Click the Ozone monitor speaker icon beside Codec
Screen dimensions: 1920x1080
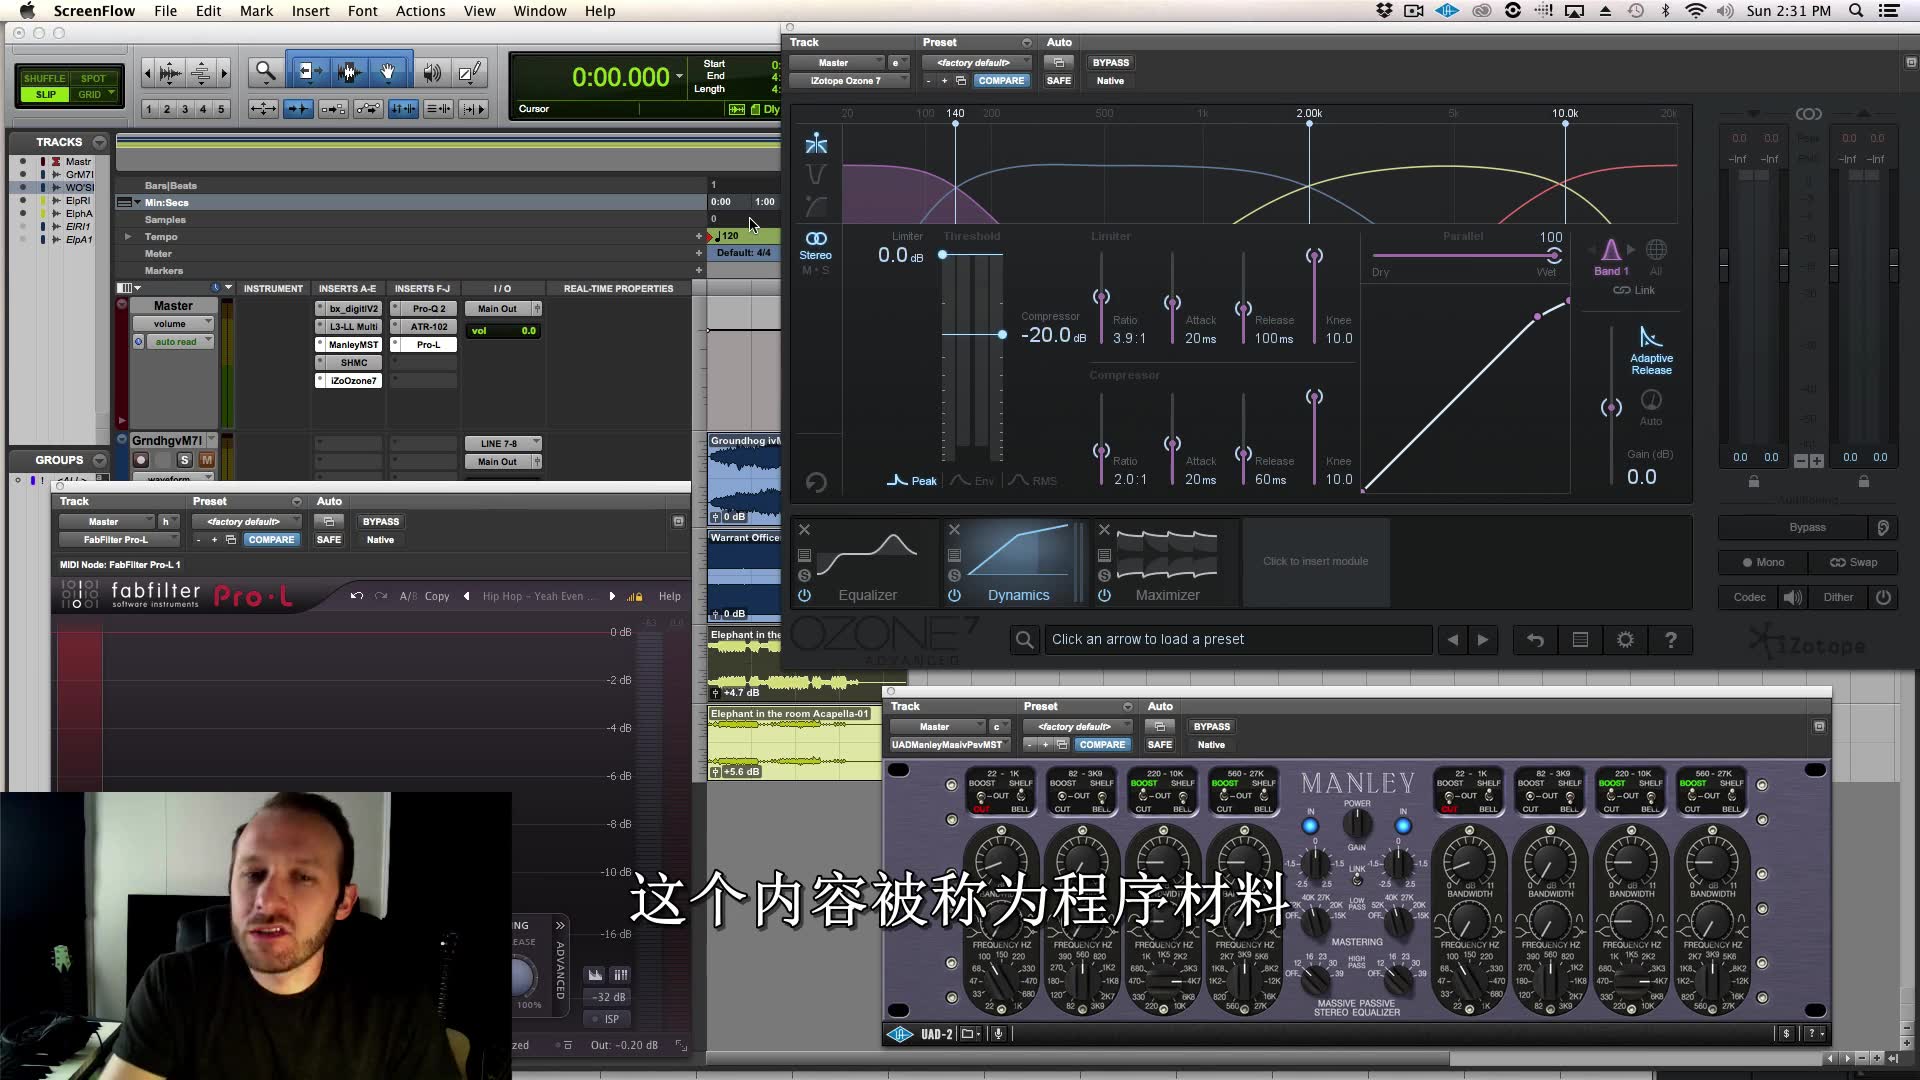1793,597
